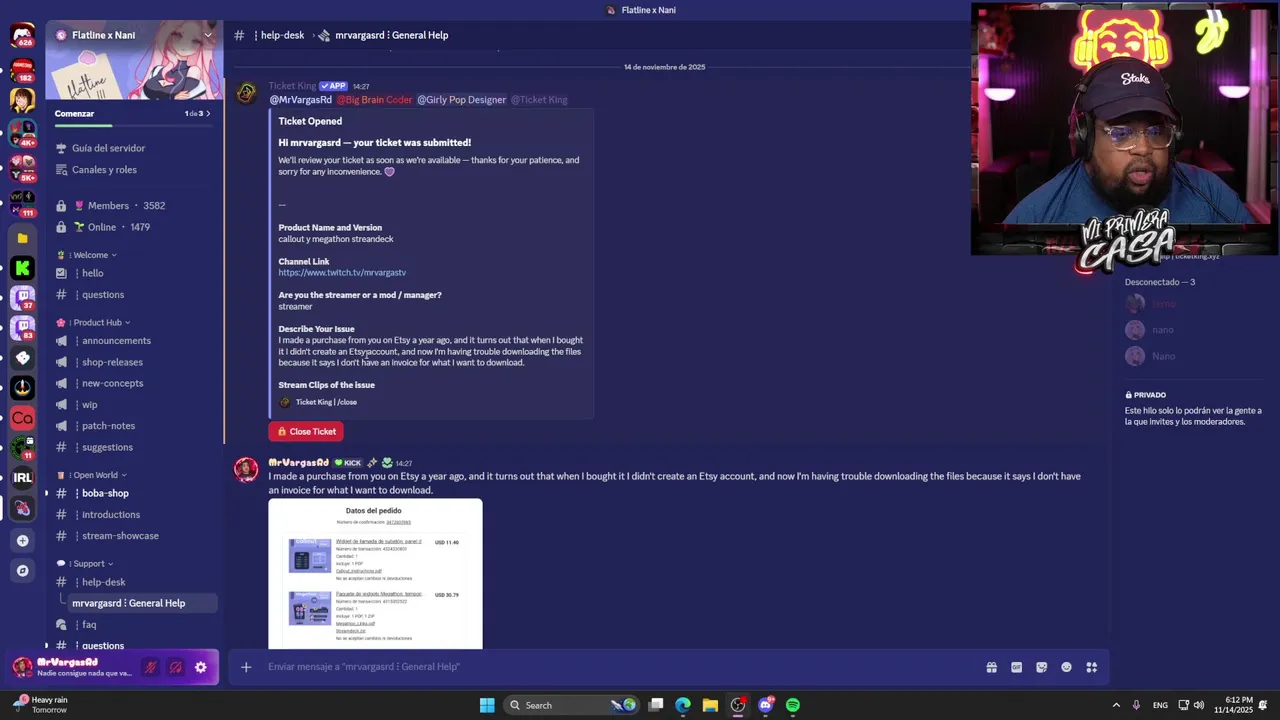Image resolution: width=1280 pixels, height=720 pixels.
Task: Open File Explorer from the taskbar
Action: (x=710, y=705)
